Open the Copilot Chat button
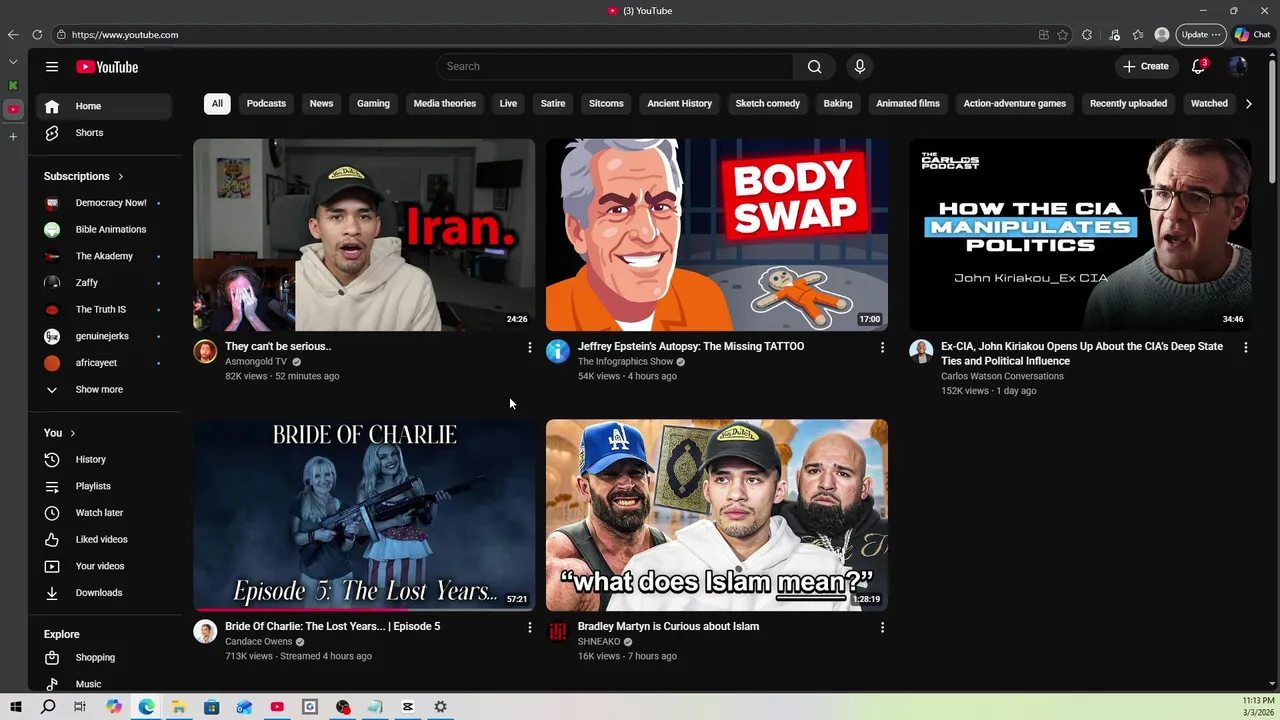The width and height of the screenshot is (1280, 720). [x=1252, y=35]
